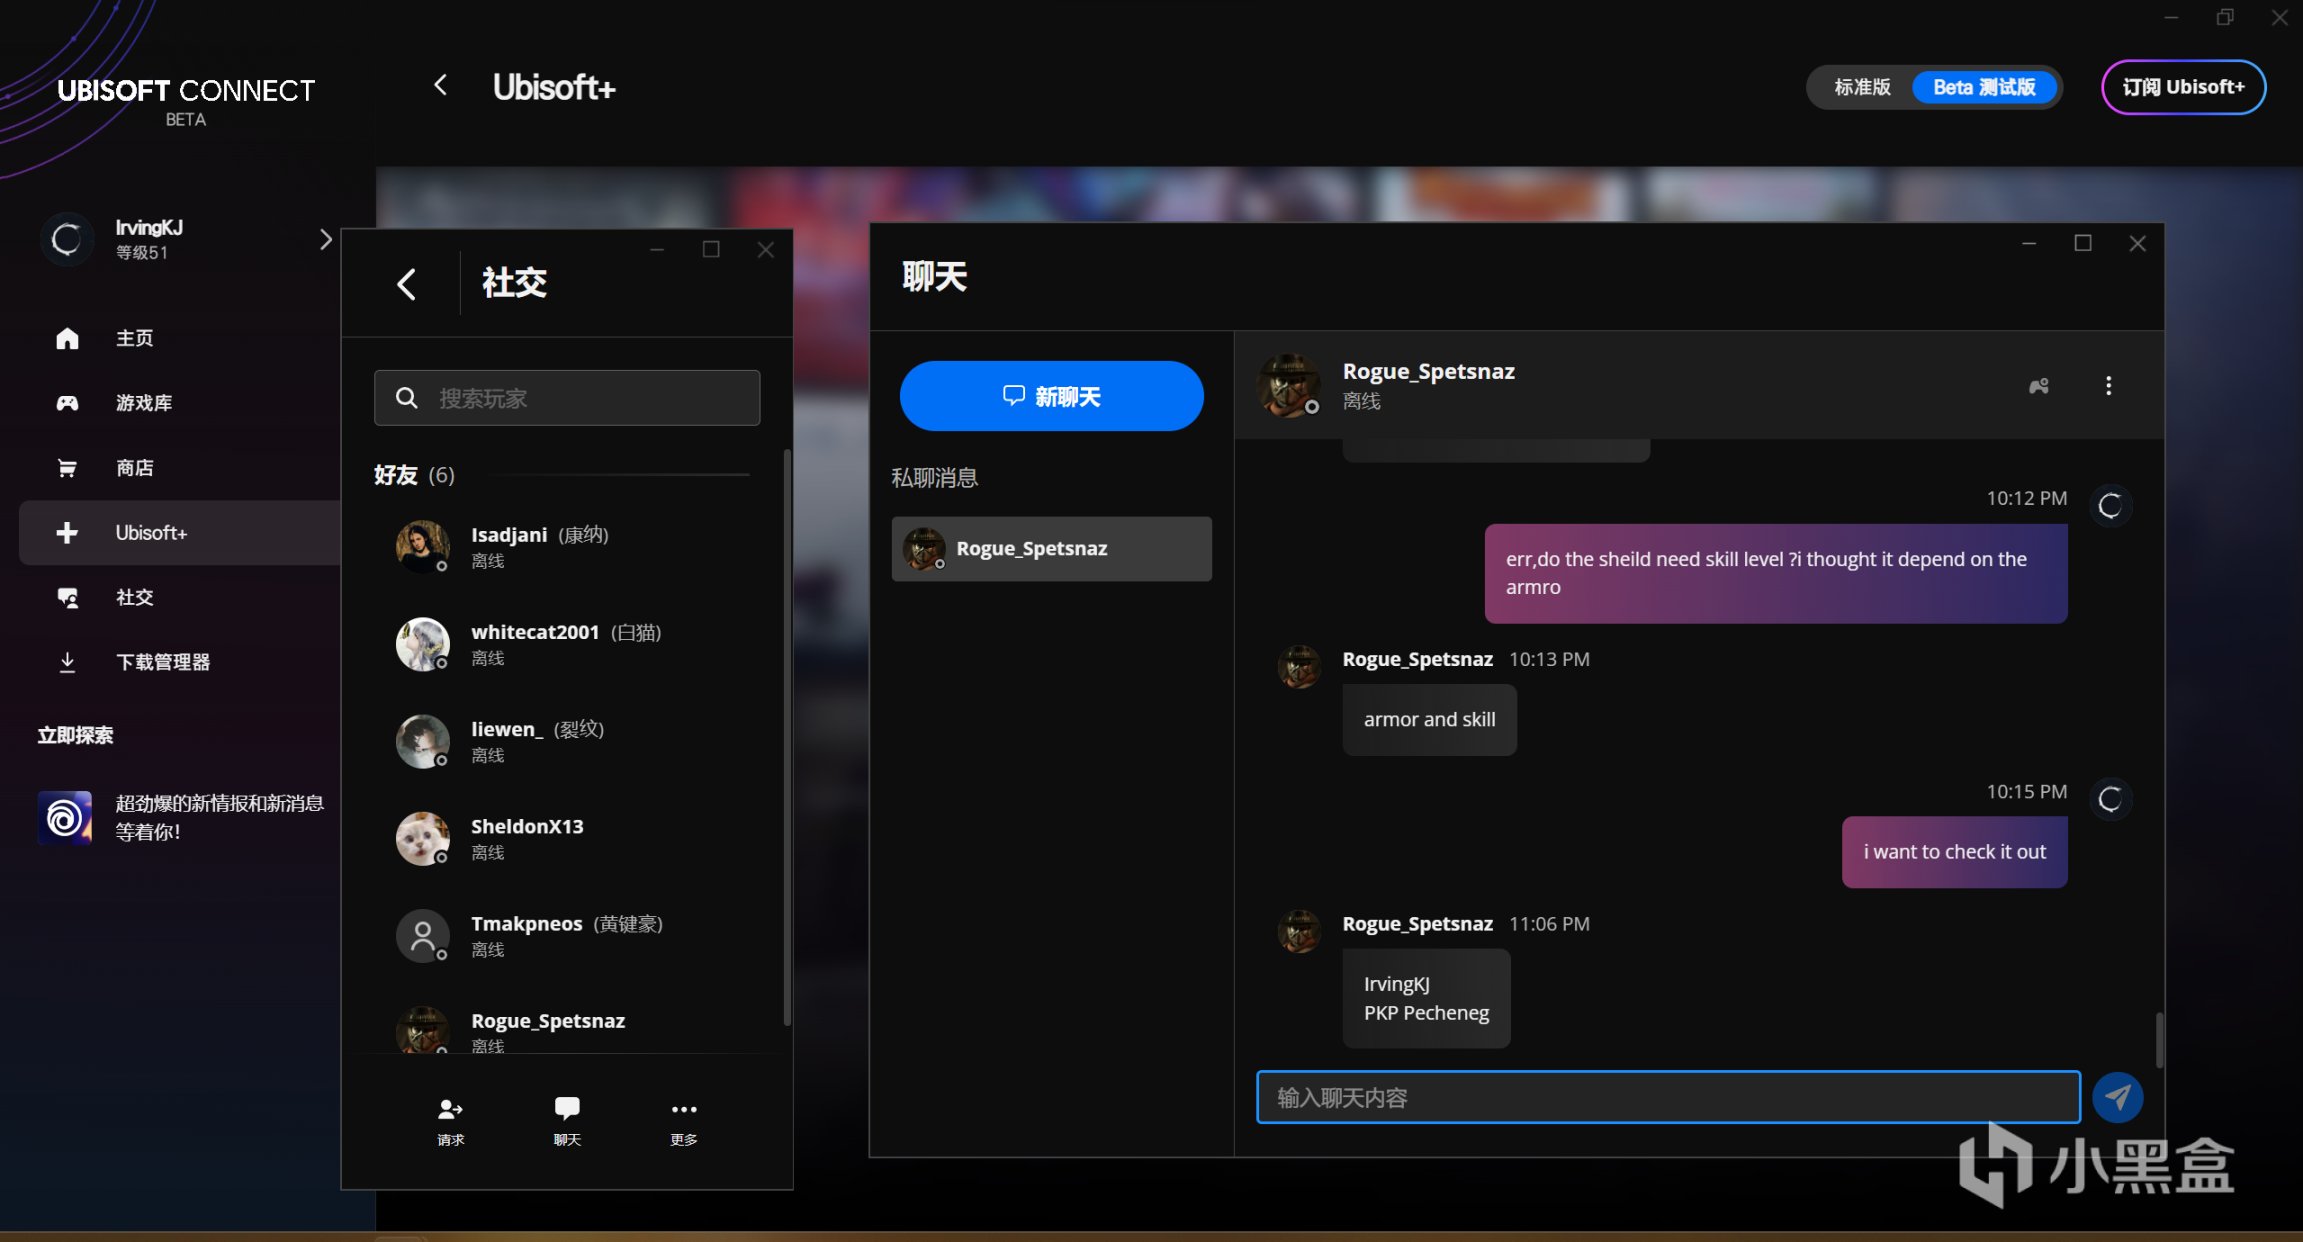Click the invite-to-game controller icon in chat header
This screenshot has height=1242, width=2303.
[x=2038, y=386]
